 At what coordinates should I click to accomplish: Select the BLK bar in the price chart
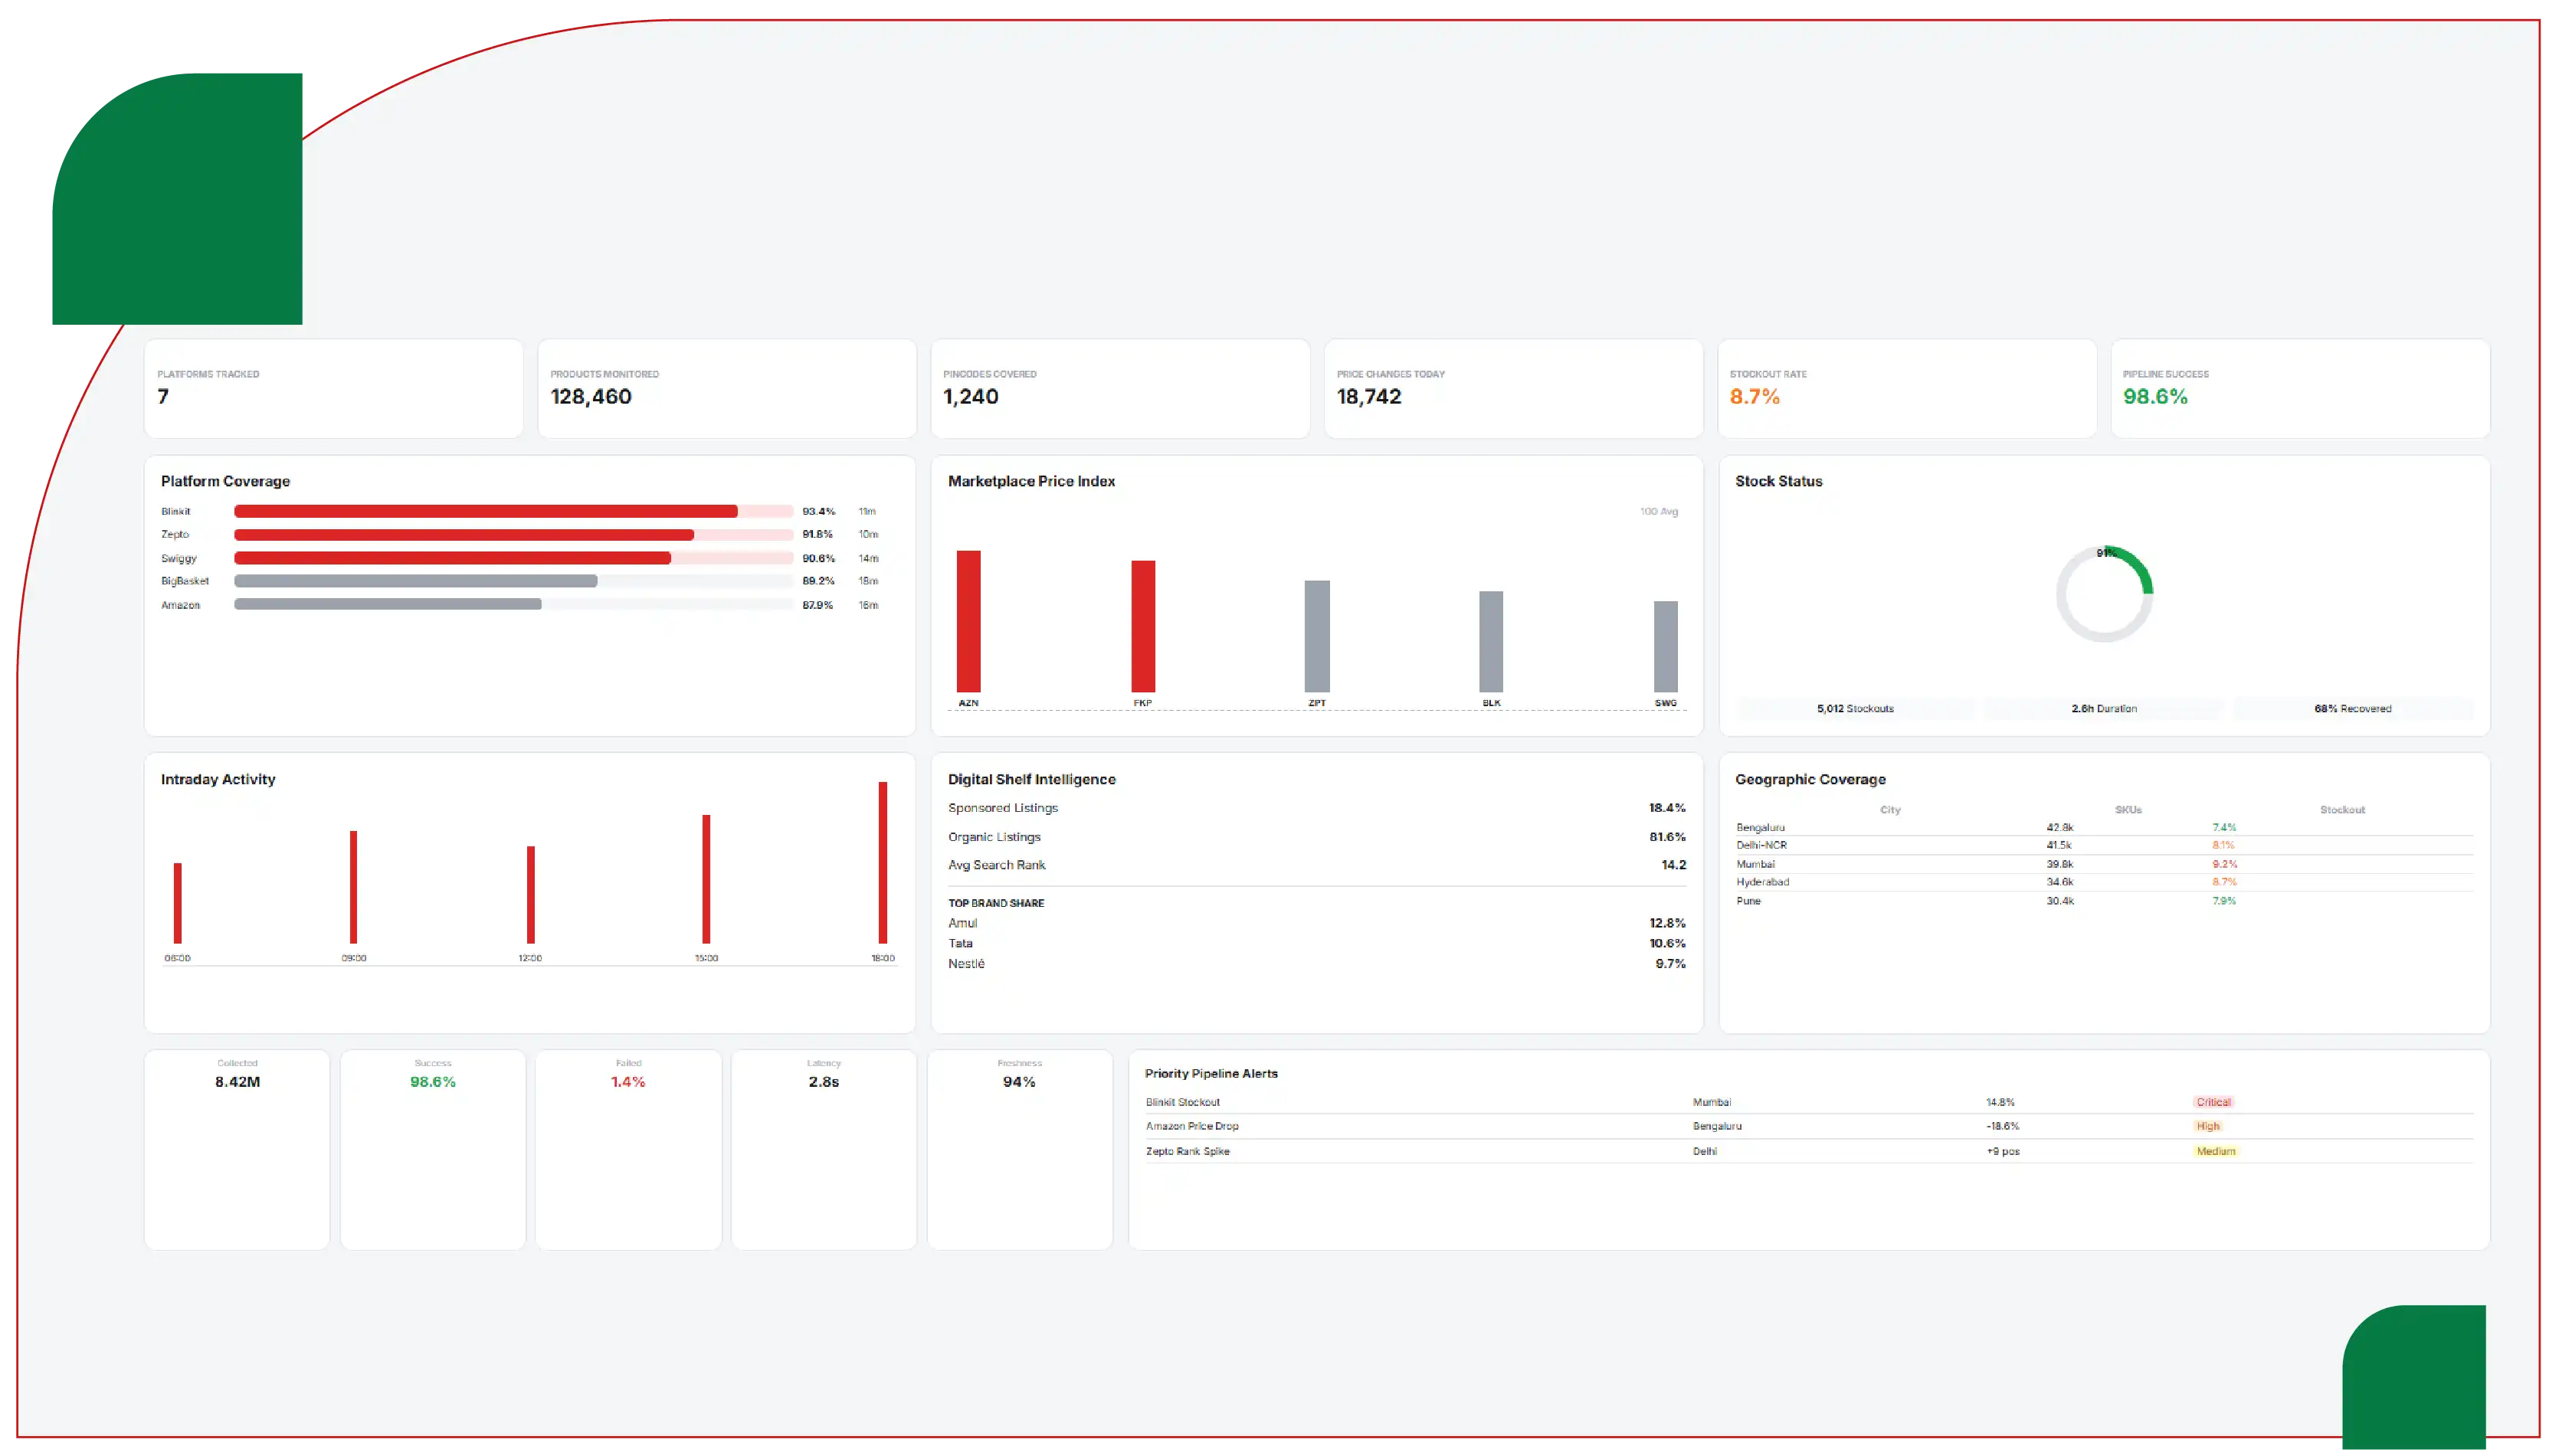click(1490, 641)
